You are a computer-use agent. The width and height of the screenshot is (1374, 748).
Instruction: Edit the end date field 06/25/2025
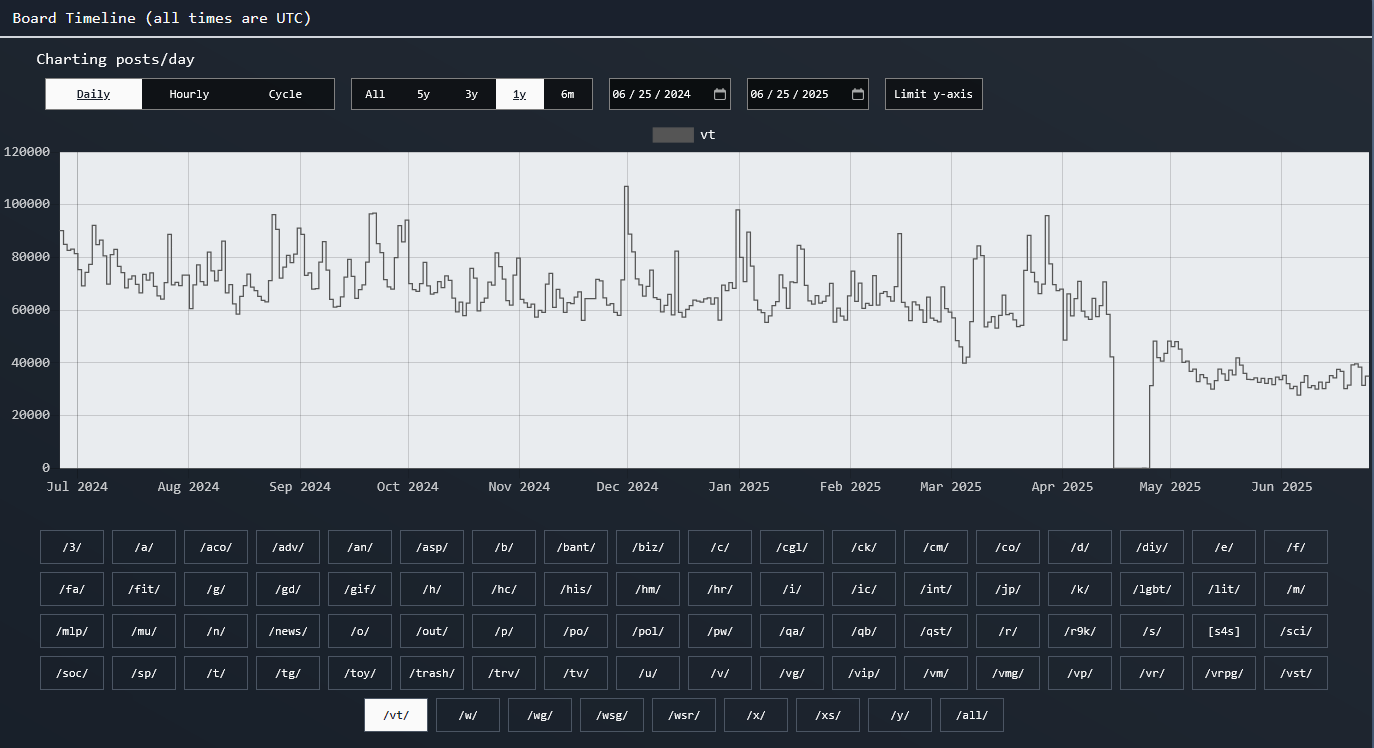click(x=808, y=94)
